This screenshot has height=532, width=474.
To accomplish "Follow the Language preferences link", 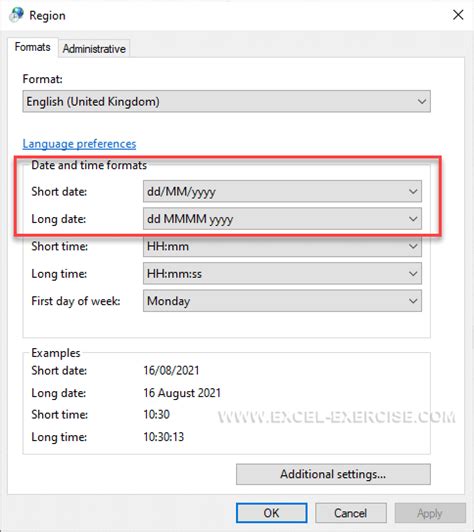I will click(x=79, y=144).
